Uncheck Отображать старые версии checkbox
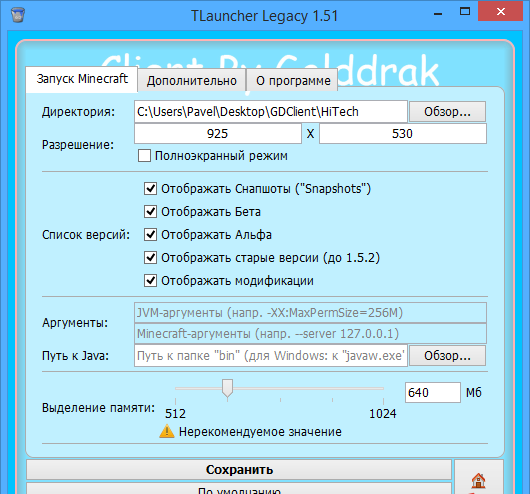Image resolution: width=530 pixels, height=494 pixels. (x=150, y=258)
